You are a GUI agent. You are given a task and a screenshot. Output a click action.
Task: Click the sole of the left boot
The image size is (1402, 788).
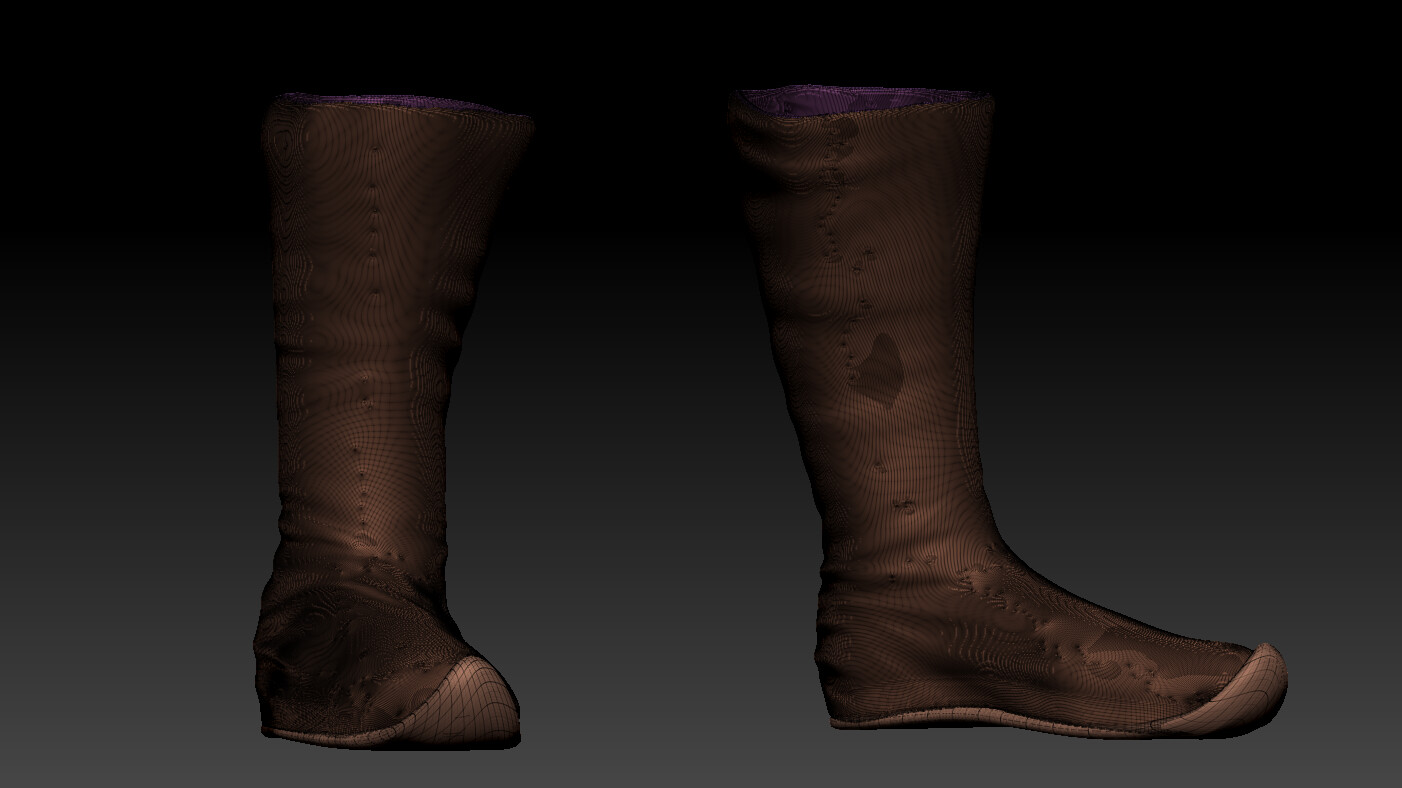tap(350, 735)
